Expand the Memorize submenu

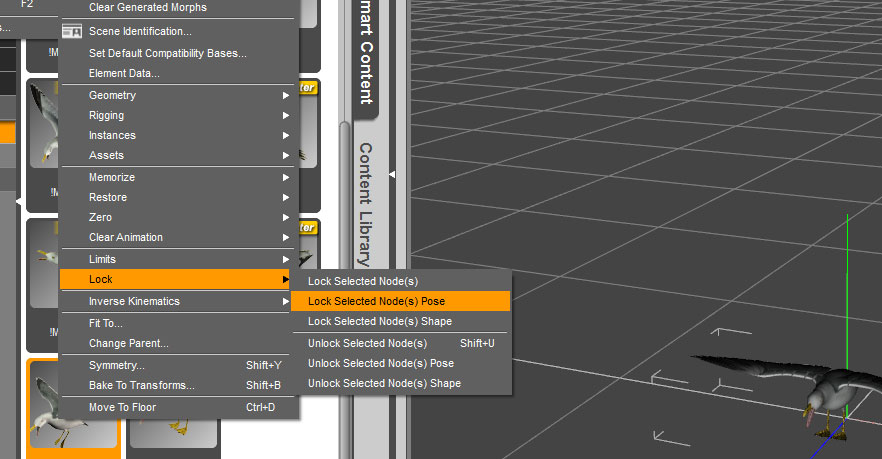pyautogui.click(x=177, y=177)
